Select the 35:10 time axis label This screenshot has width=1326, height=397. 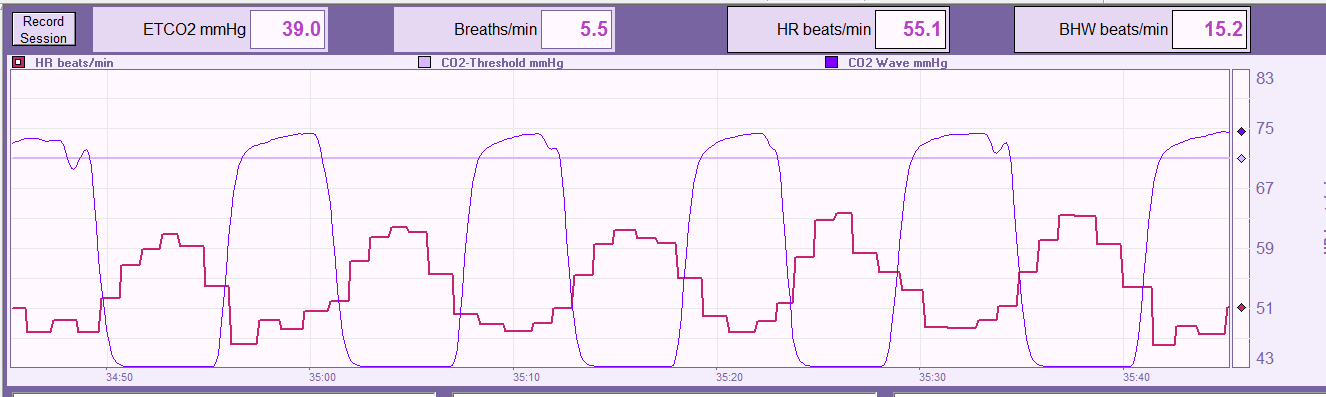(525, 377)
